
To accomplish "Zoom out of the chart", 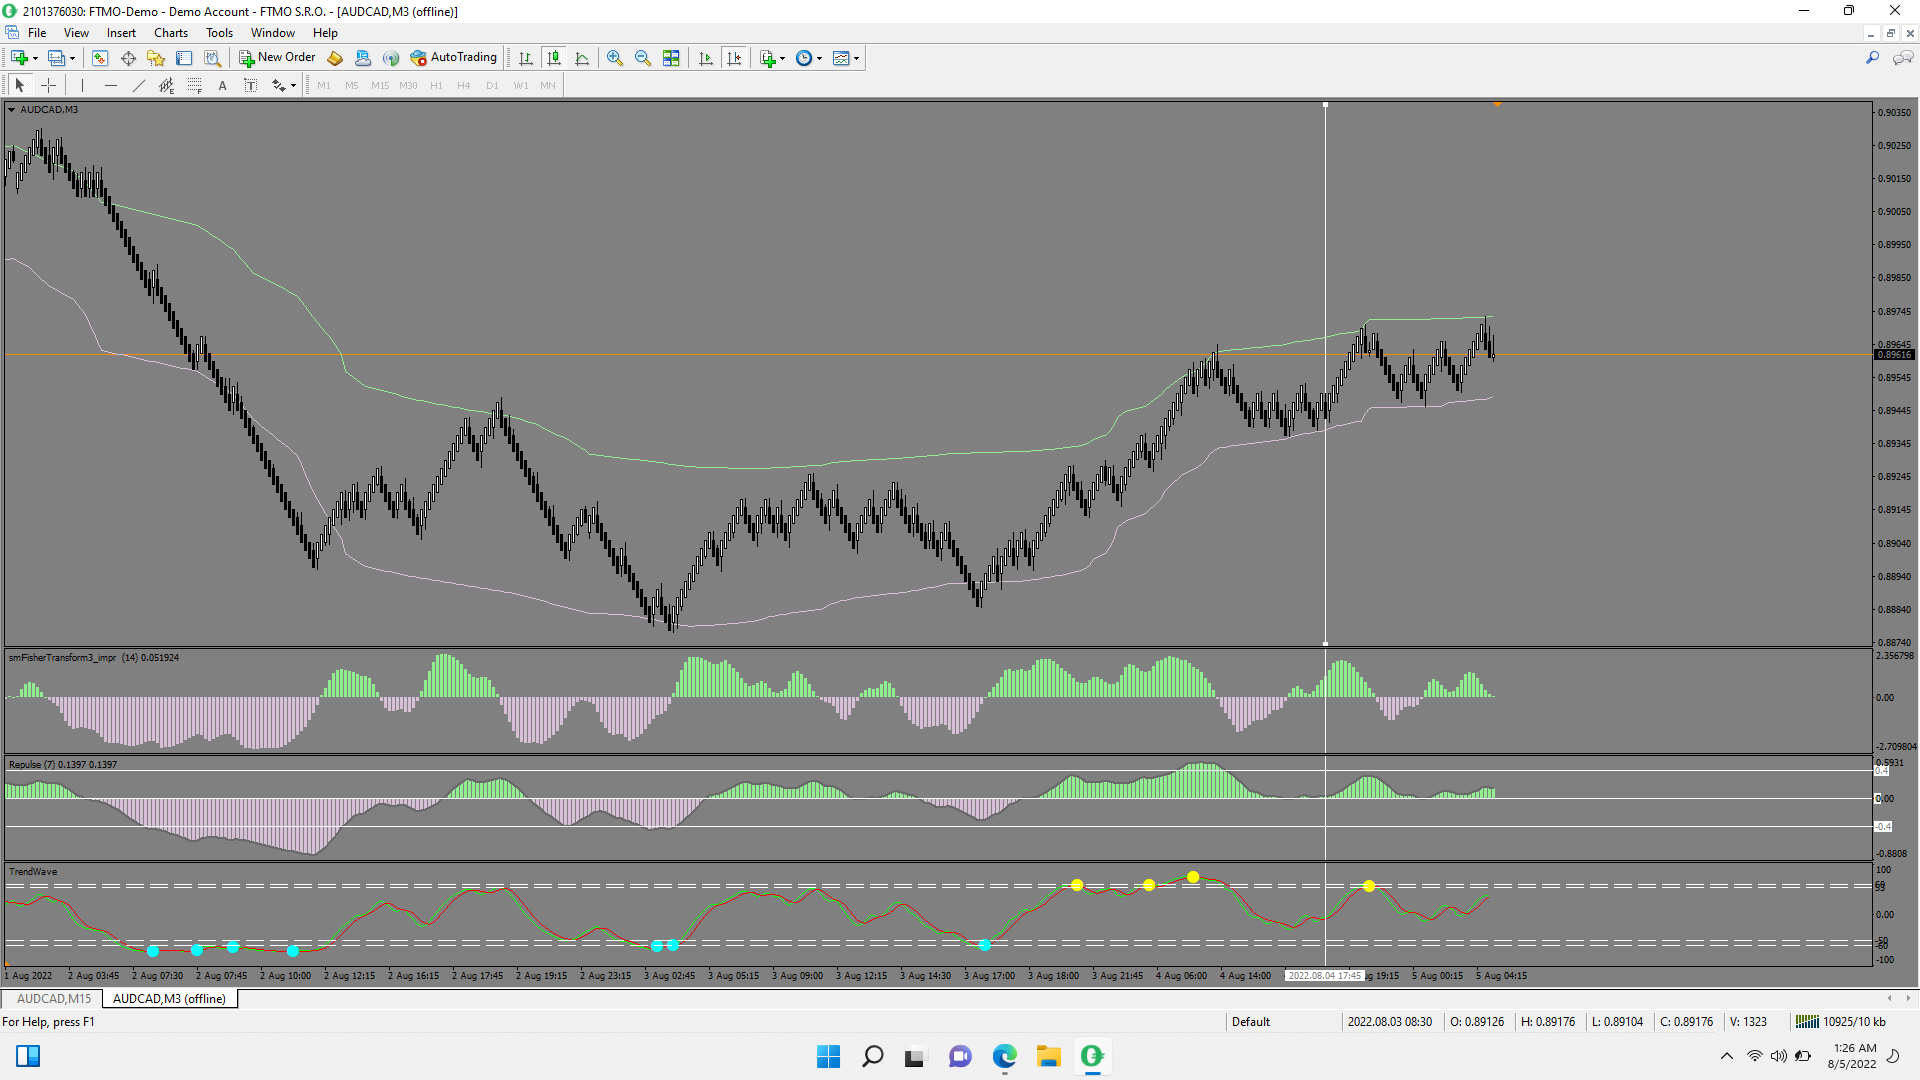I will pos(643,58).
